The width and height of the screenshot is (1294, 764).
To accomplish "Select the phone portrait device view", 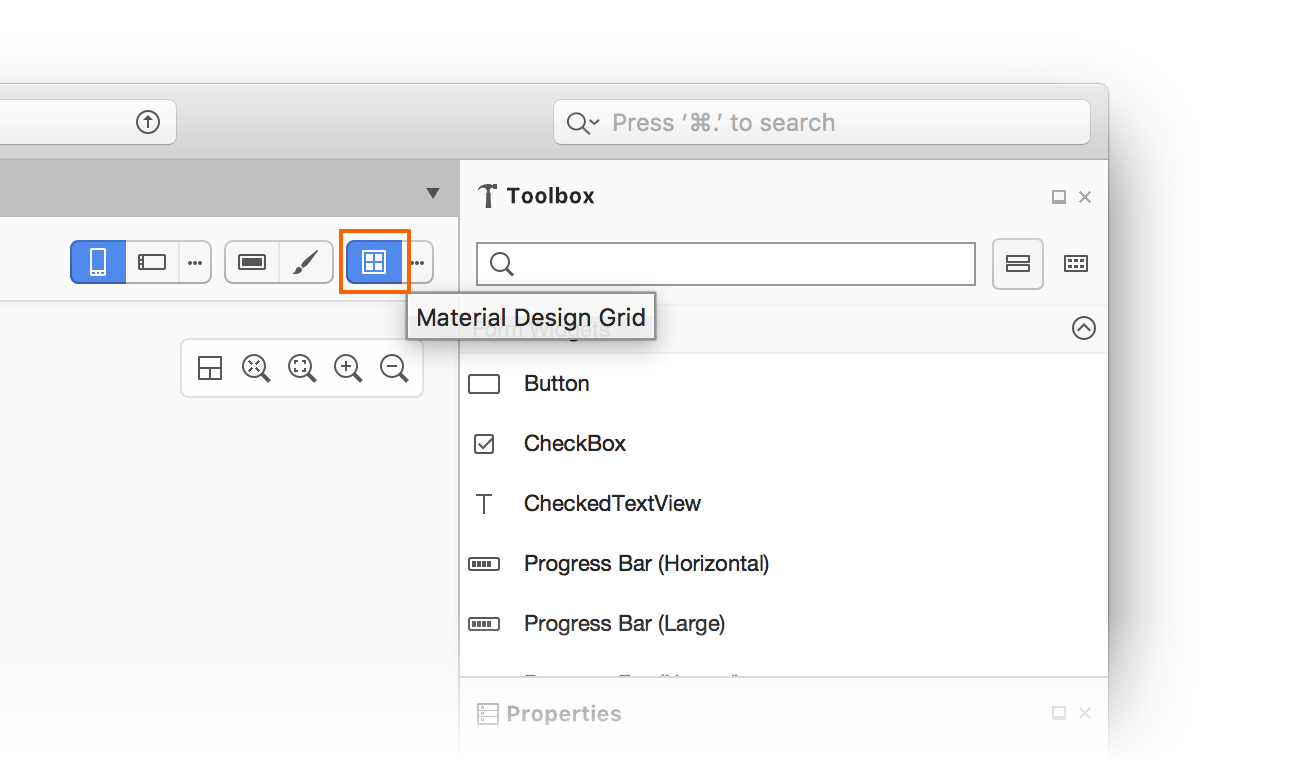I will pos(98,262).
